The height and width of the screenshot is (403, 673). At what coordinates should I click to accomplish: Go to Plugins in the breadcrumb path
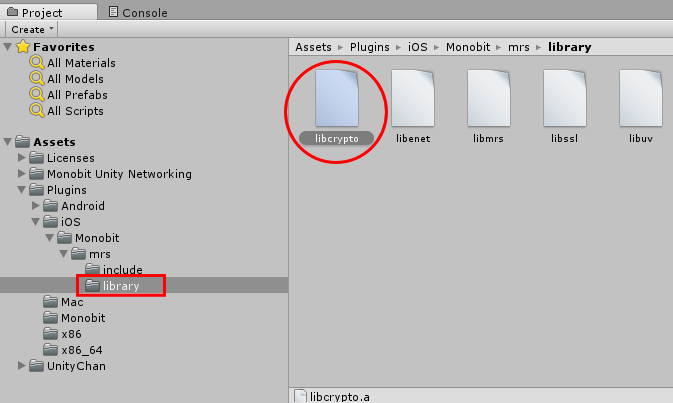pyautogui.click(x=370, y=47)
